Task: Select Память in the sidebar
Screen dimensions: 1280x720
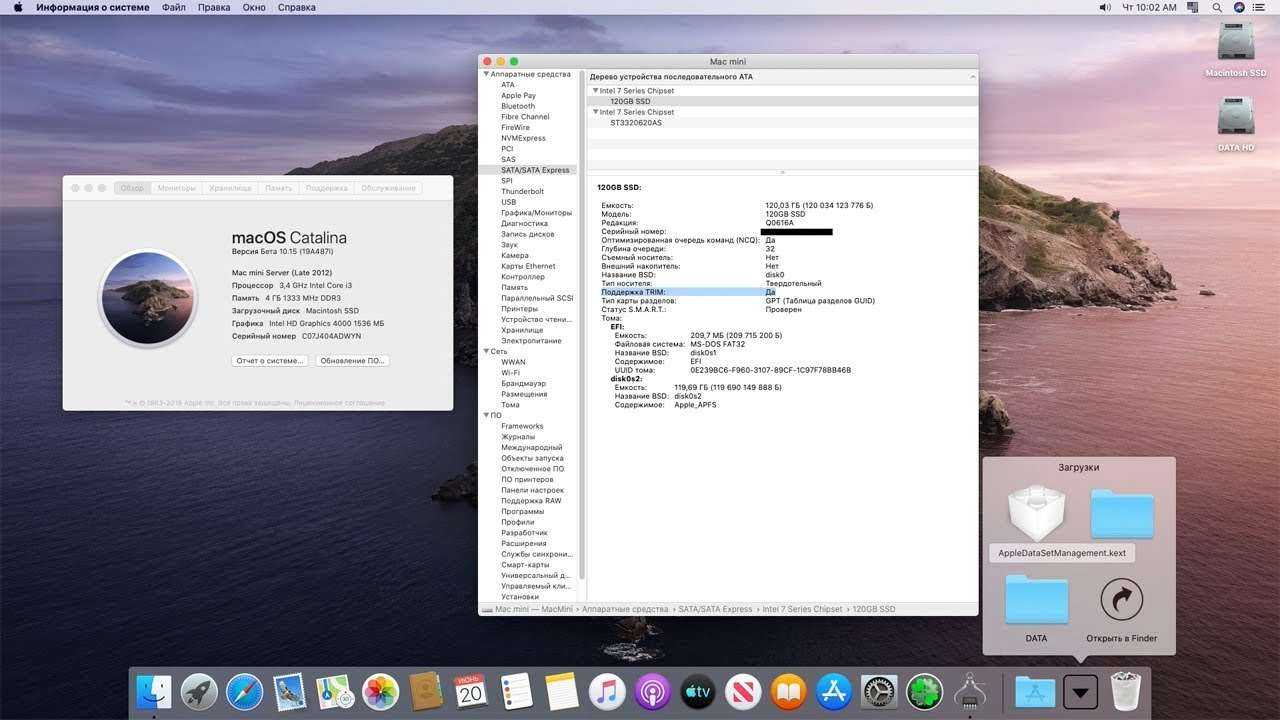Action: [x=514, y=287]
